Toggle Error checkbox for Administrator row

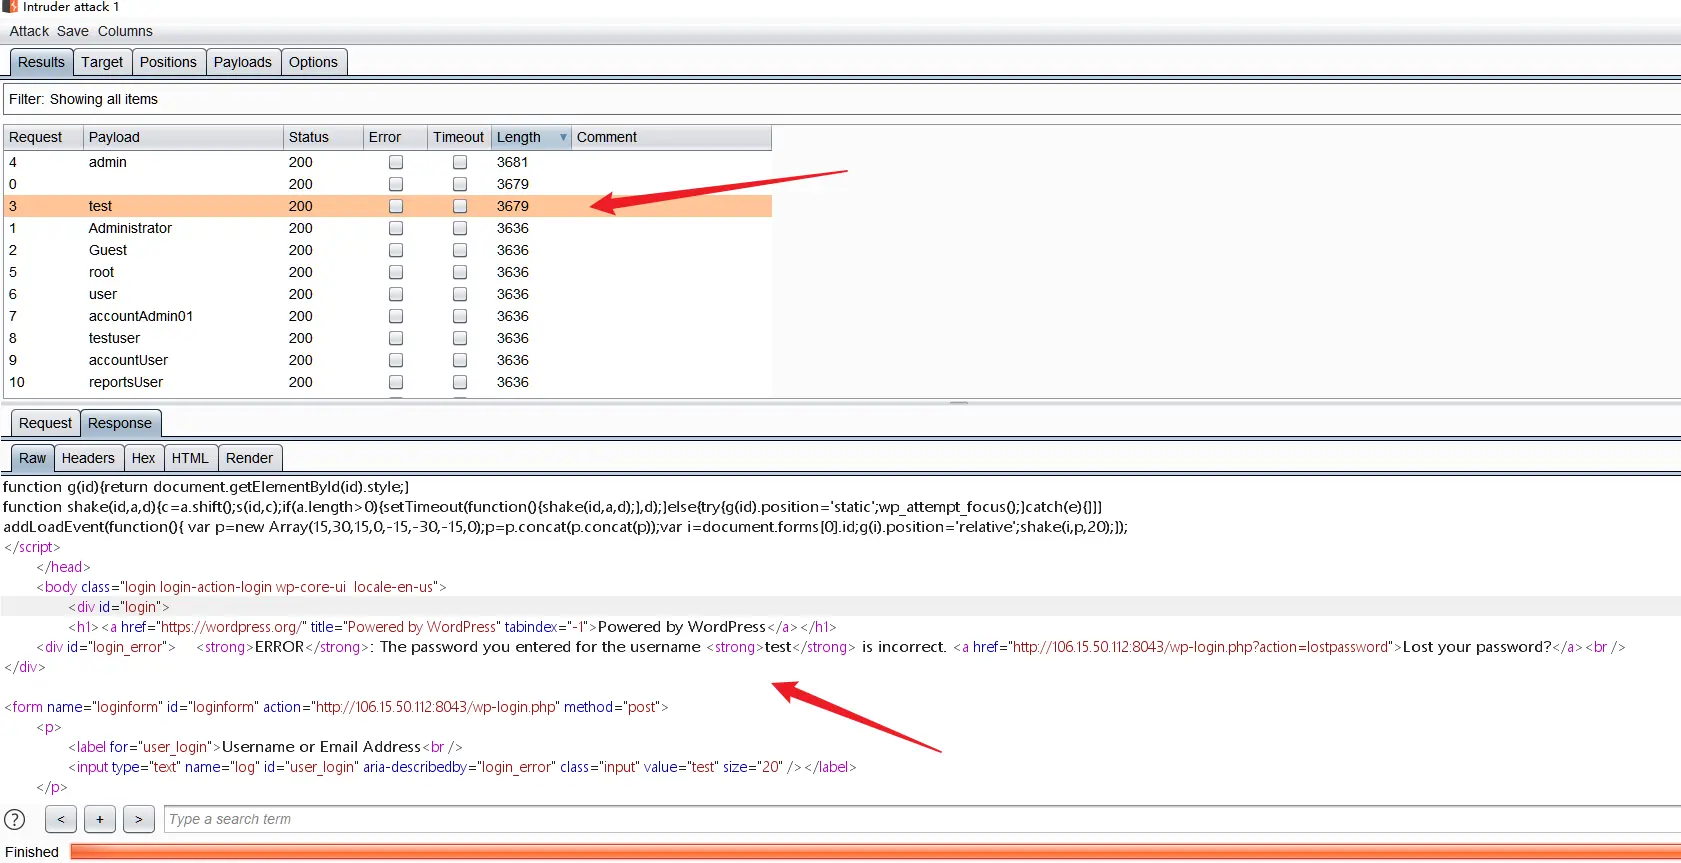click(x=396, y=228)
